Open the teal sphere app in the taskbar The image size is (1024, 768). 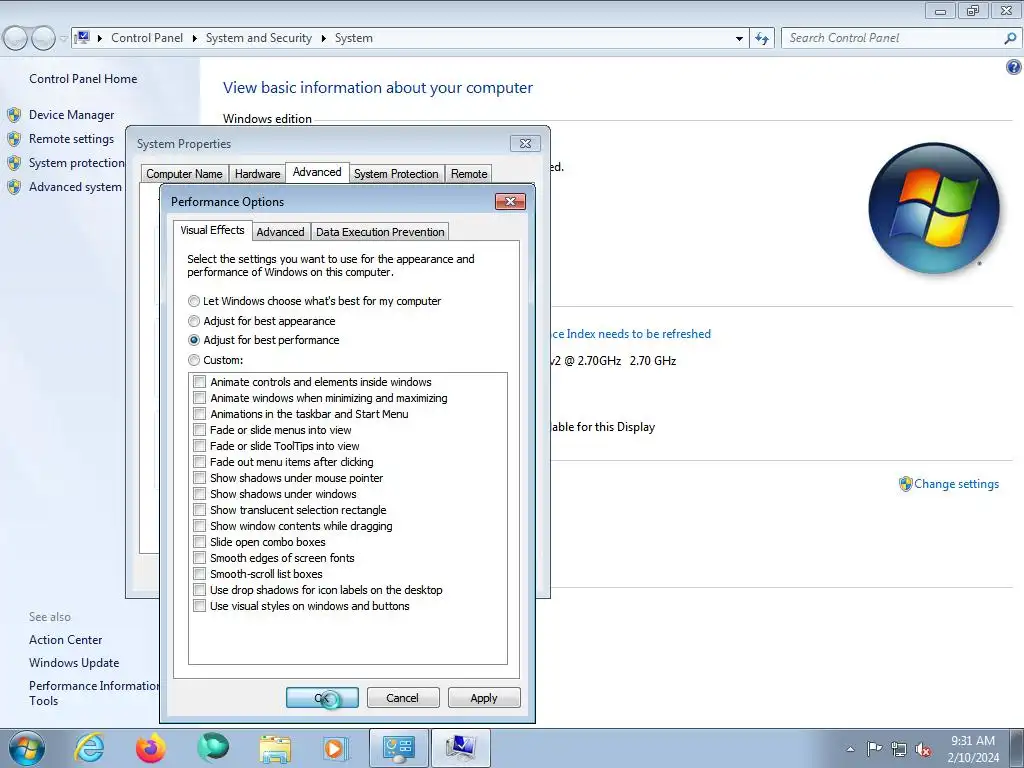pyautogui.click(x=213, y=748)
